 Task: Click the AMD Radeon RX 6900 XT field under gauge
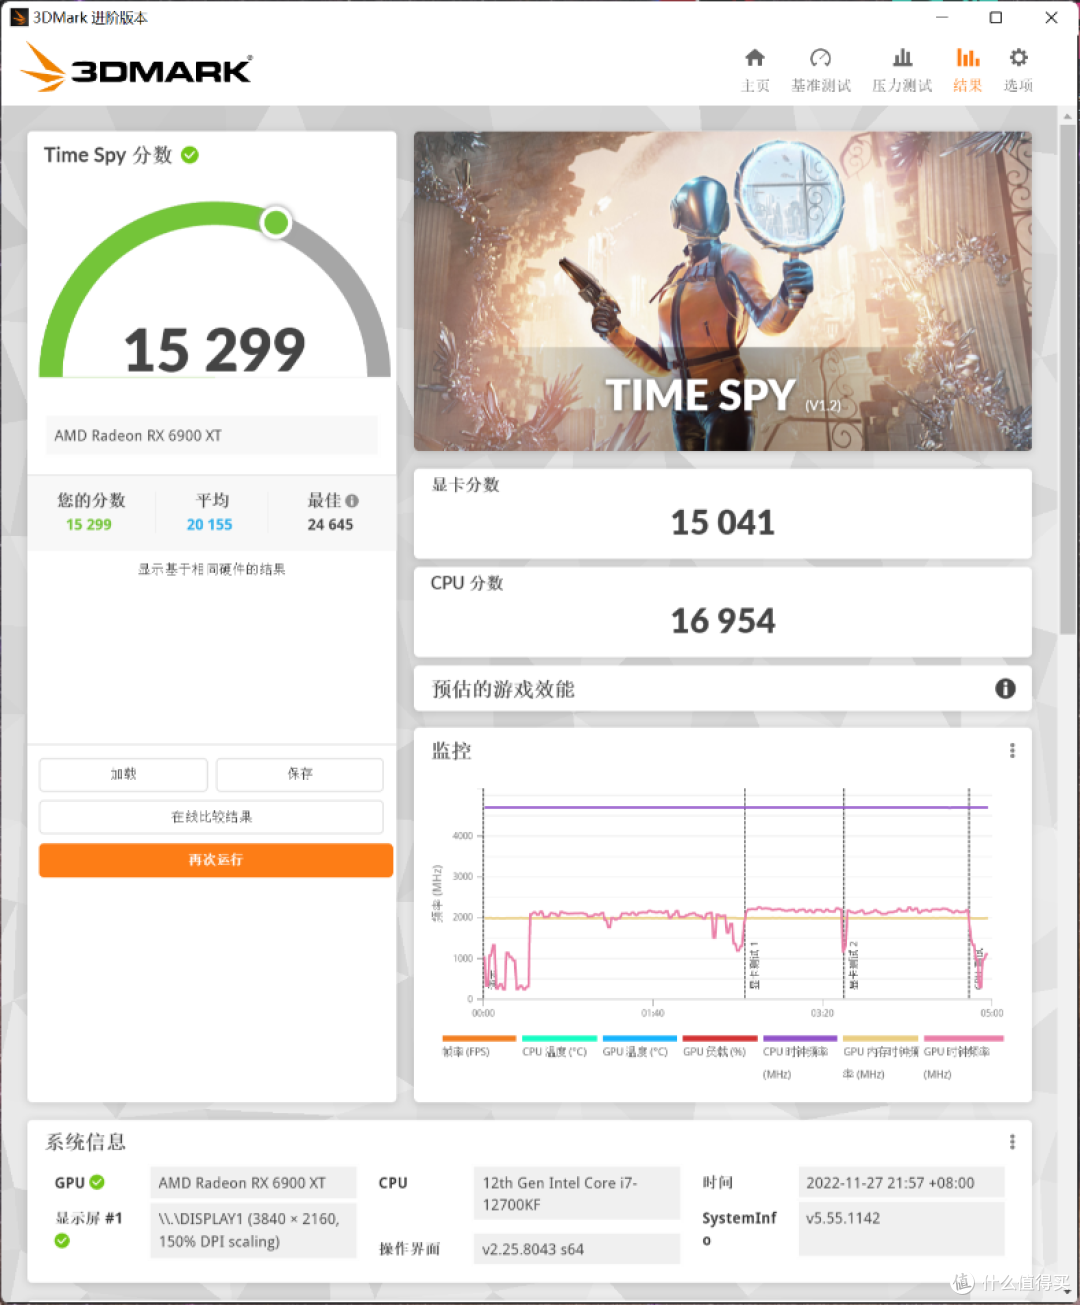click(211, 435)
